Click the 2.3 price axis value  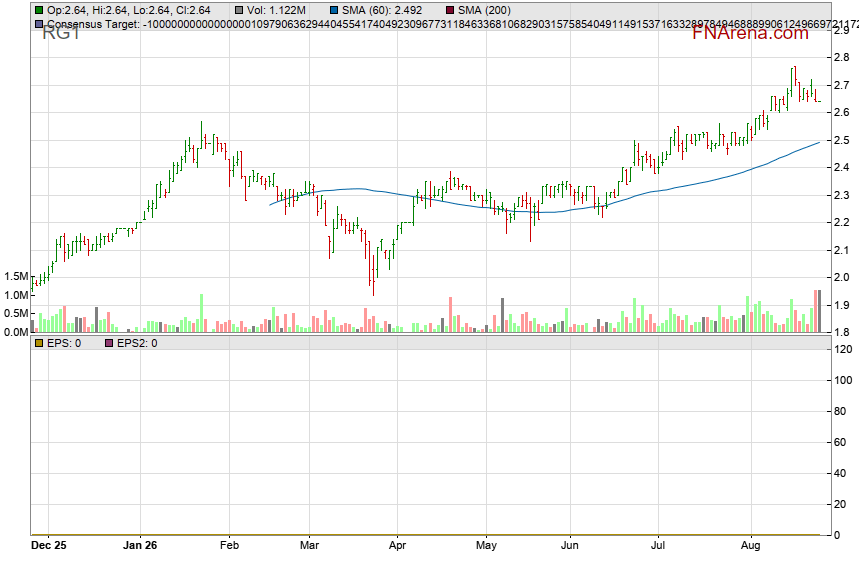click(841, 195)
